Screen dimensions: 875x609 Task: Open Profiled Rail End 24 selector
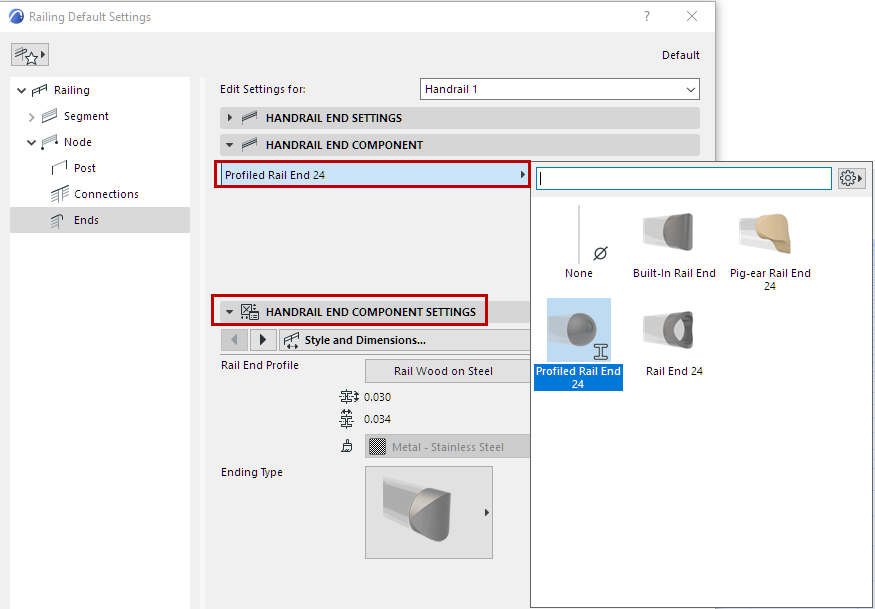[x=372, y=175]
